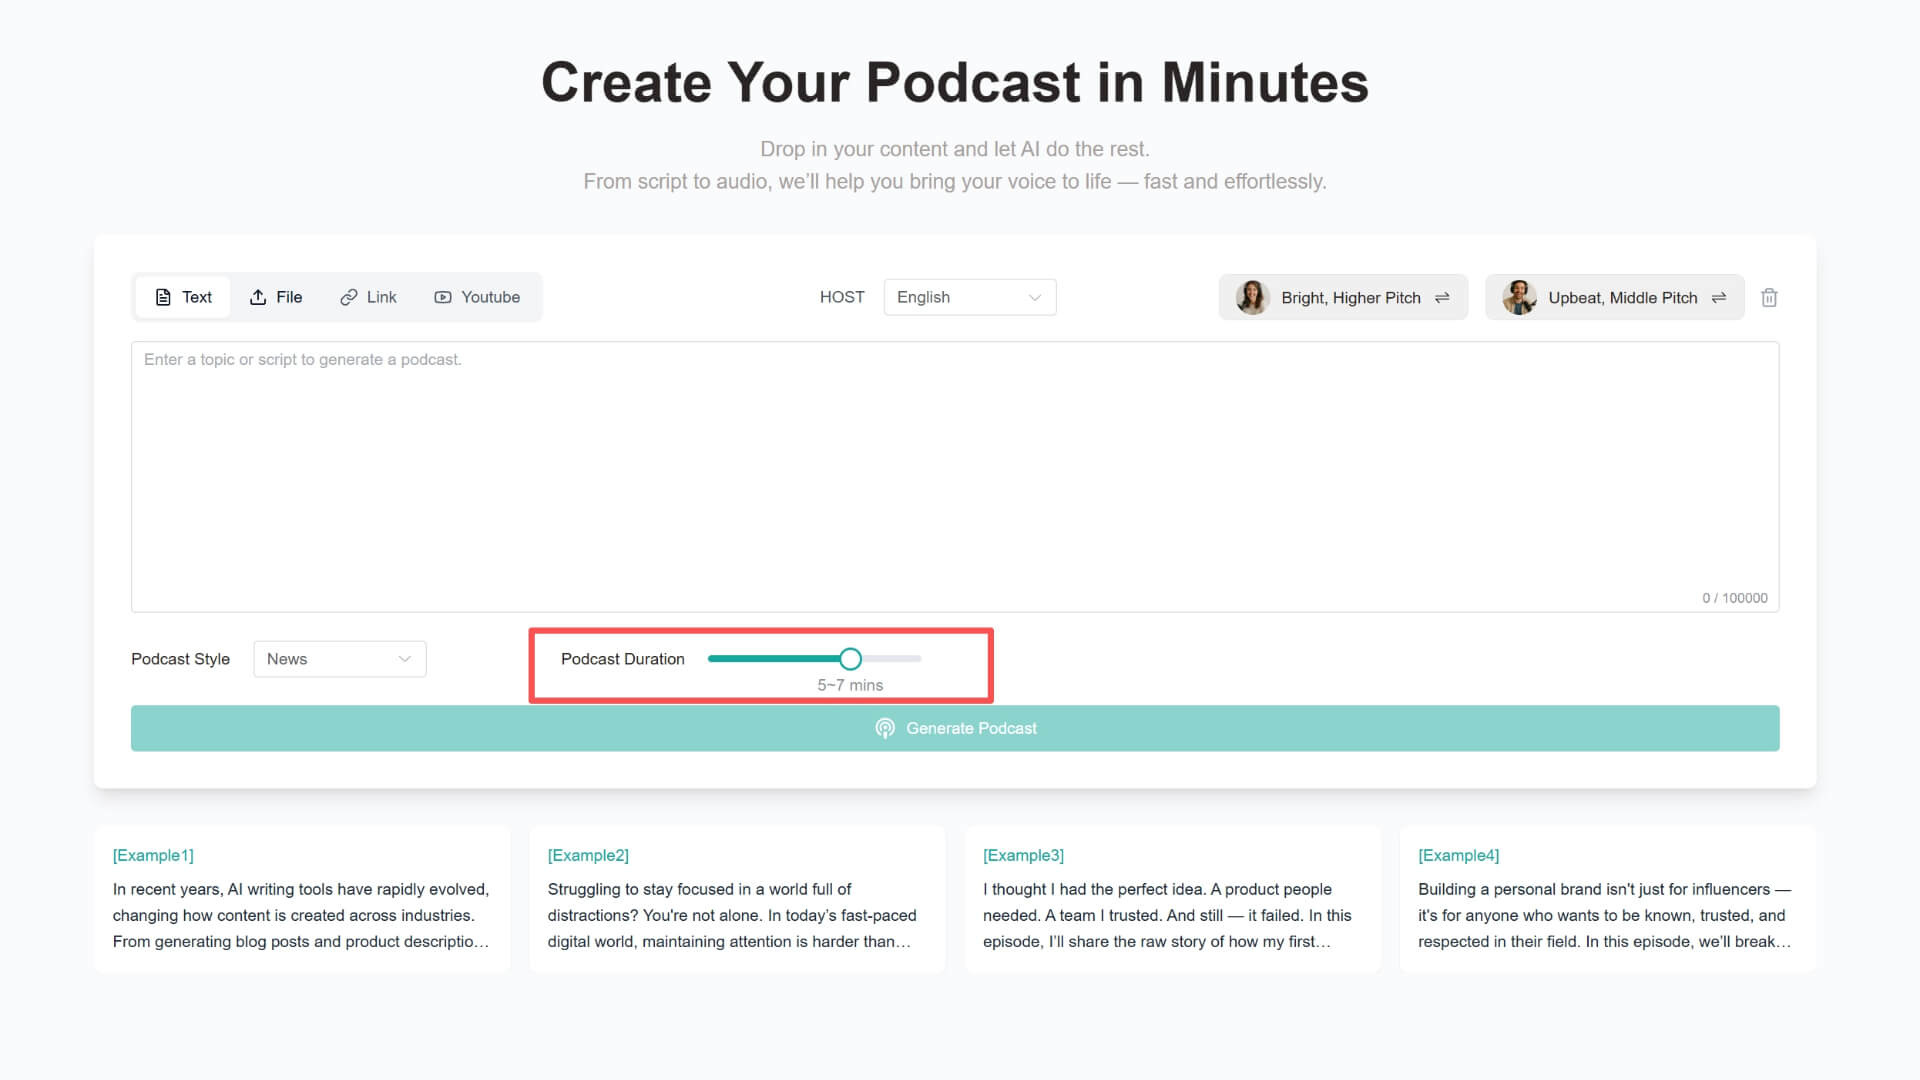Screen dimensions: 1920x1080
Task: Click the male host avatar
Action: click(x=1519, y=297)
